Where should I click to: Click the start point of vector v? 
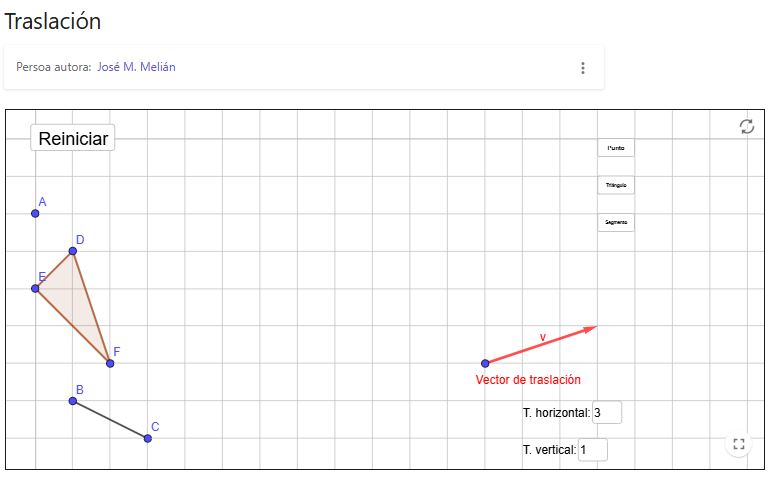[x=485, y=363]
